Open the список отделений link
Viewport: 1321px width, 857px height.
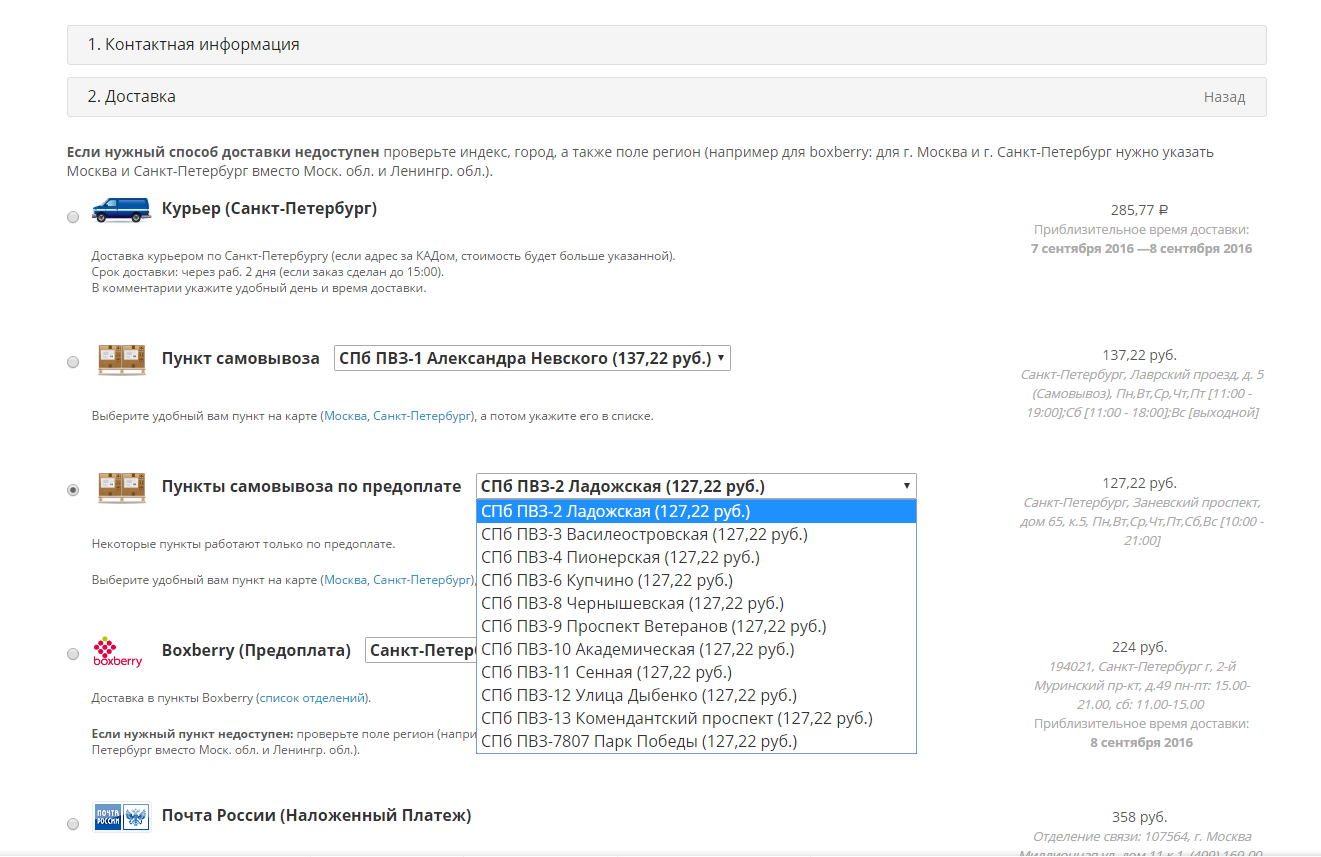[x=312, y=698]
